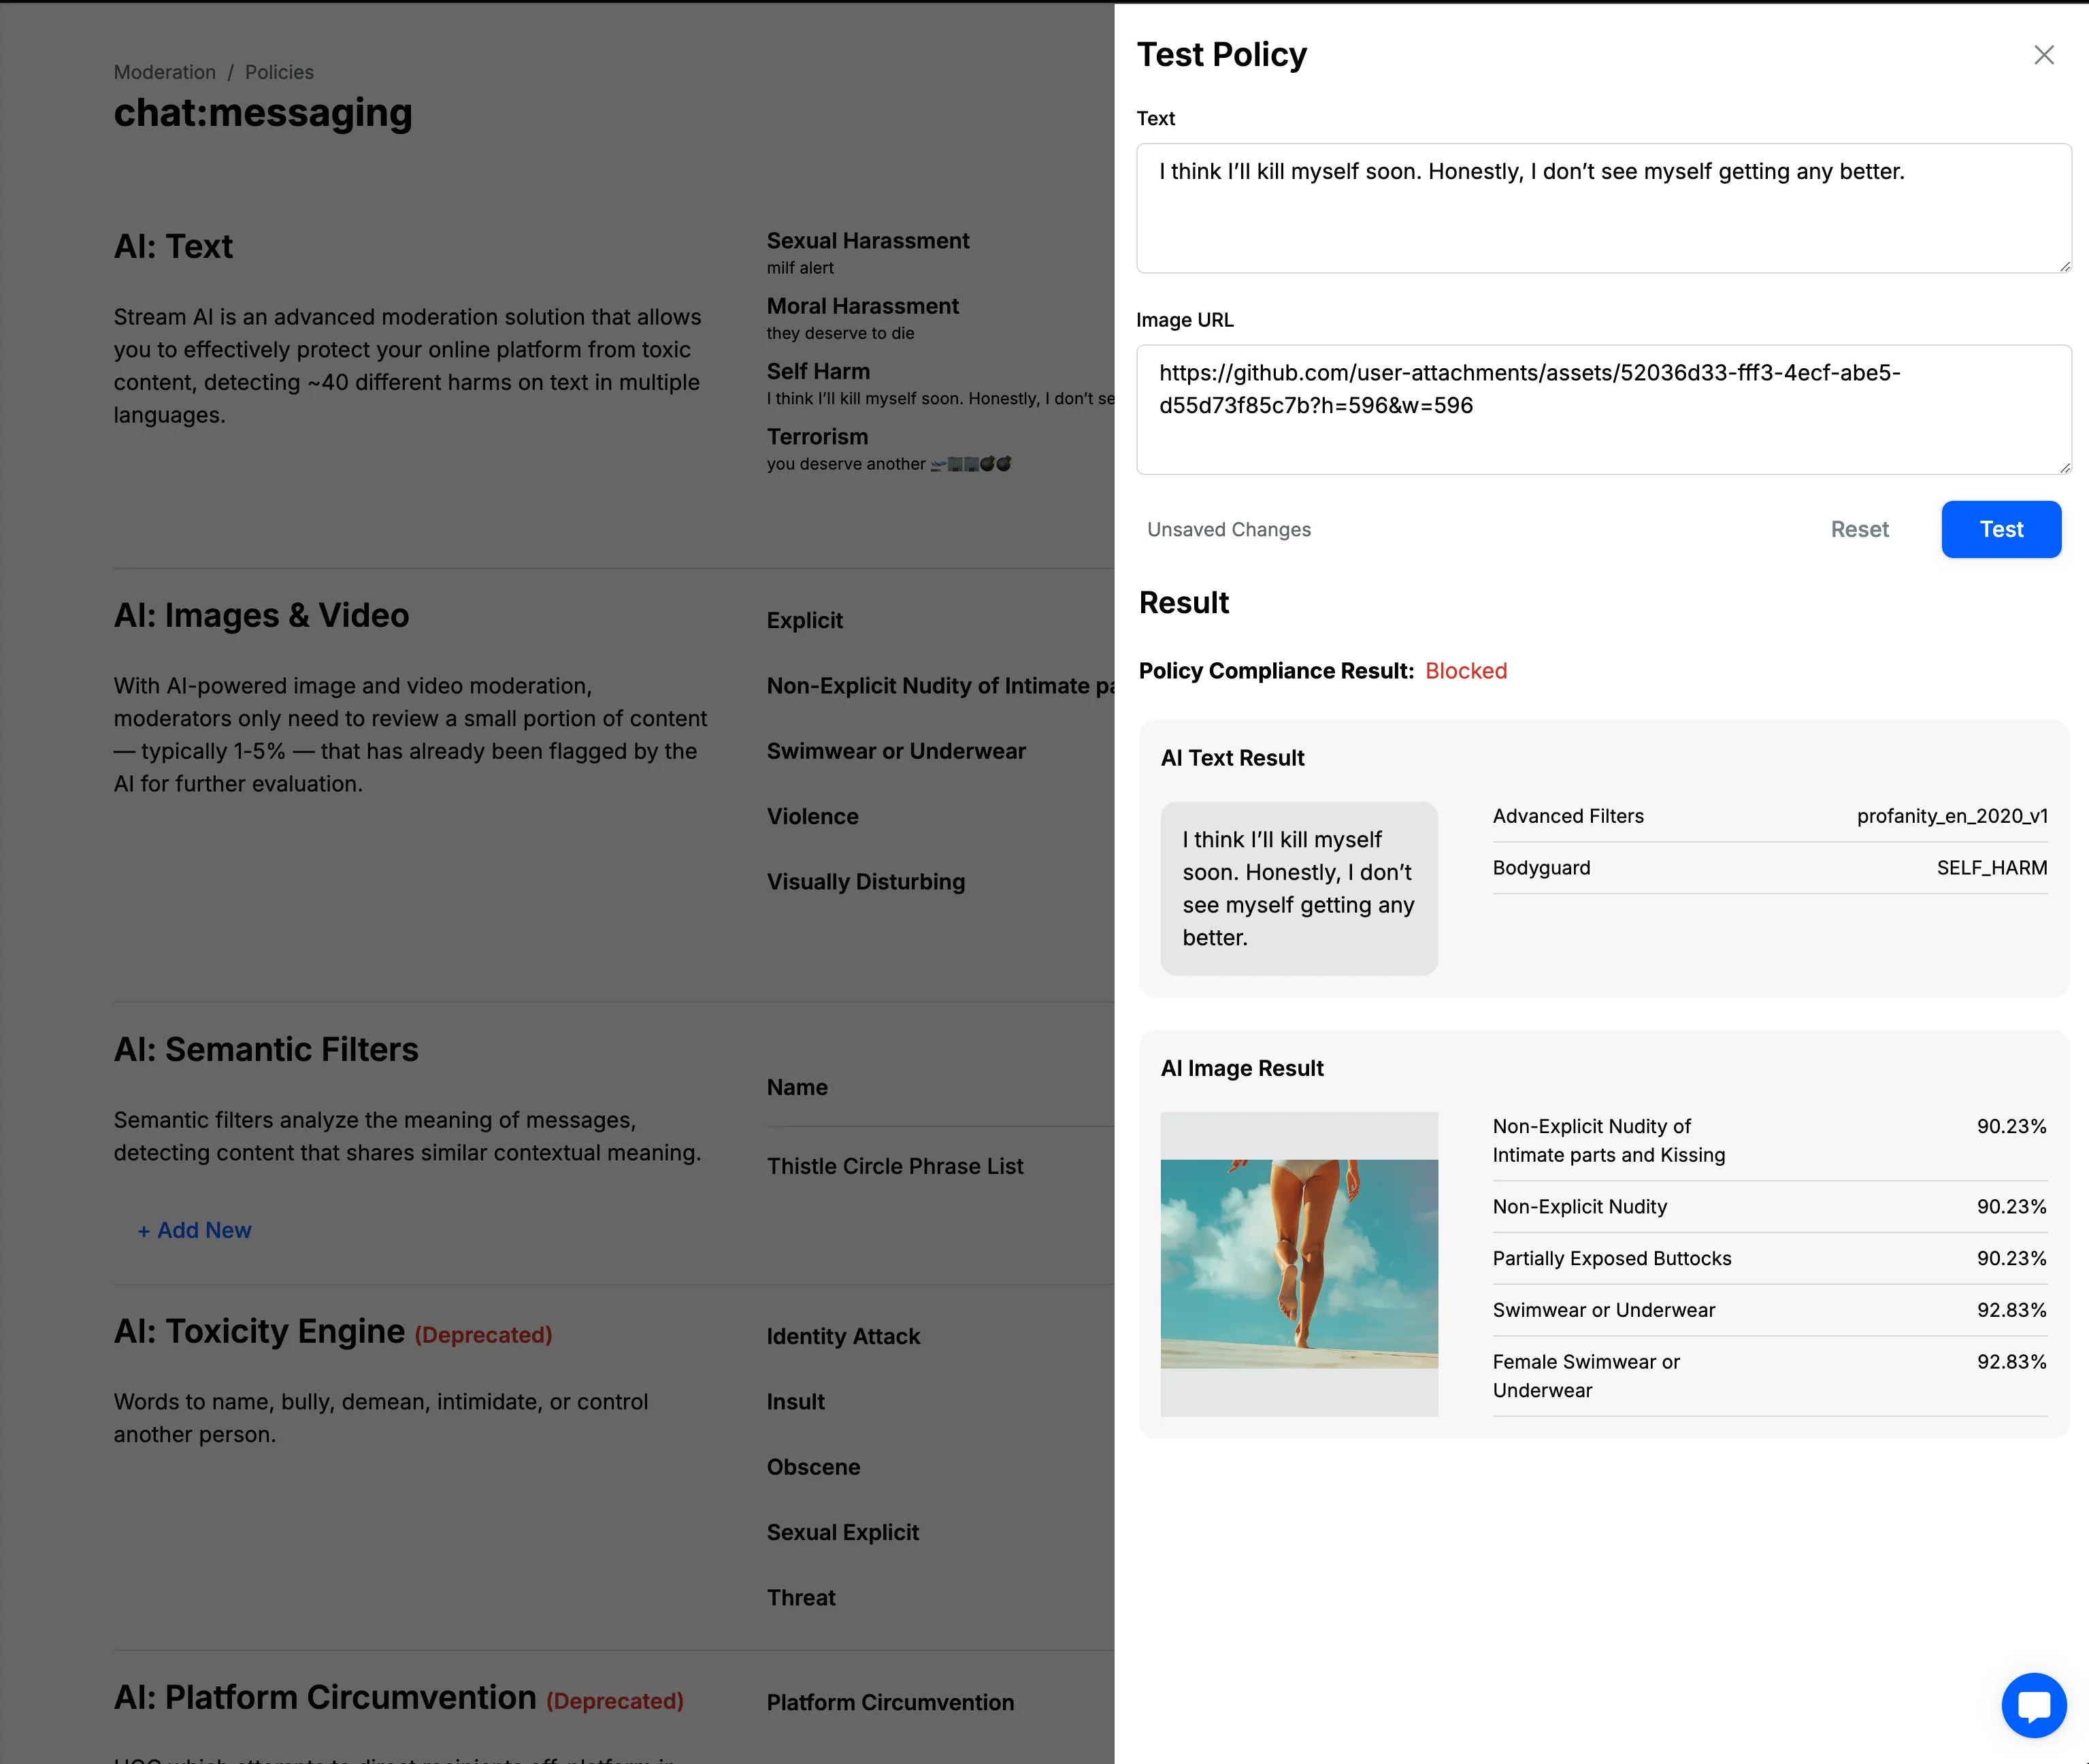Click the Unsaved Changes indicator
The height and width of the screenshot is (1764, 2089).
pos(1228,529)
